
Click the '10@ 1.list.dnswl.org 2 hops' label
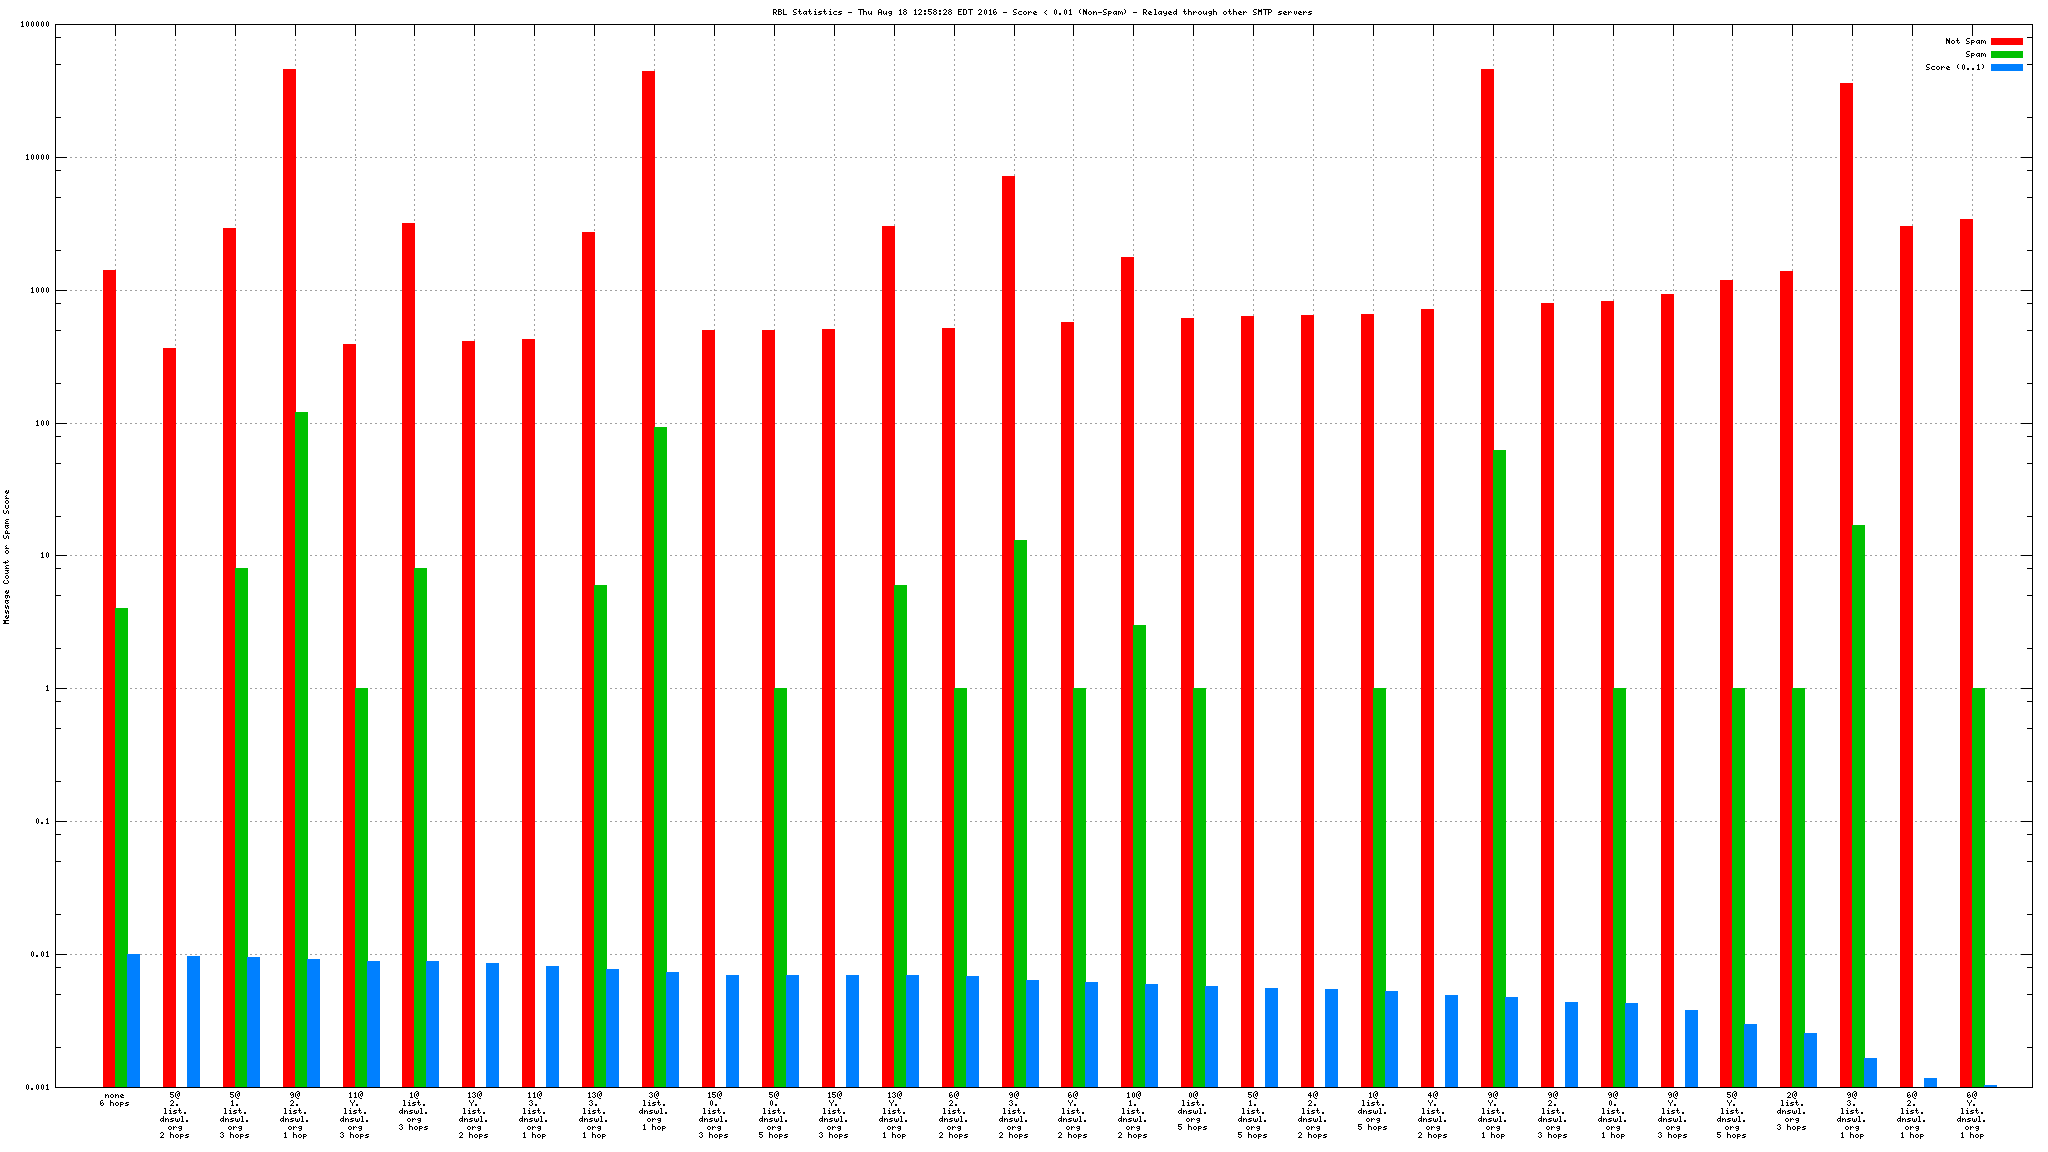1132,1115
